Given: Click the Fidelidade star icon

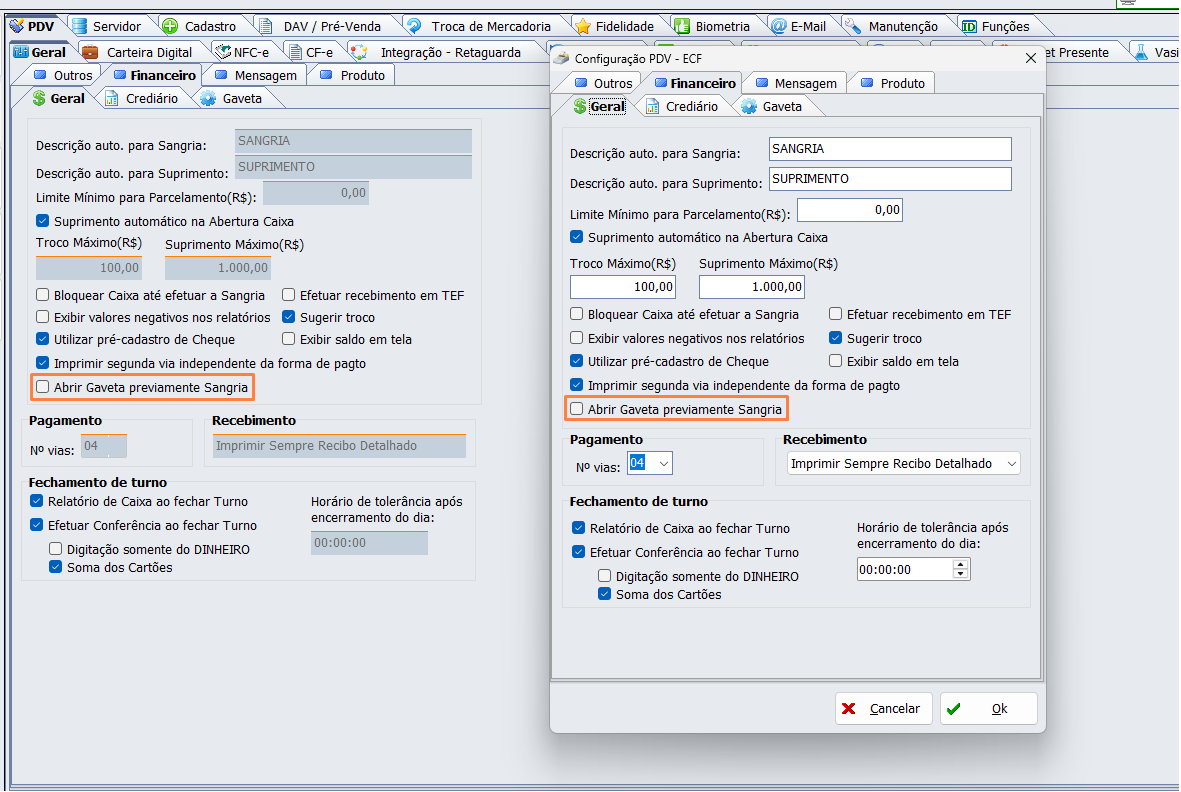Looking at the screenshot, I should [581, 27].
